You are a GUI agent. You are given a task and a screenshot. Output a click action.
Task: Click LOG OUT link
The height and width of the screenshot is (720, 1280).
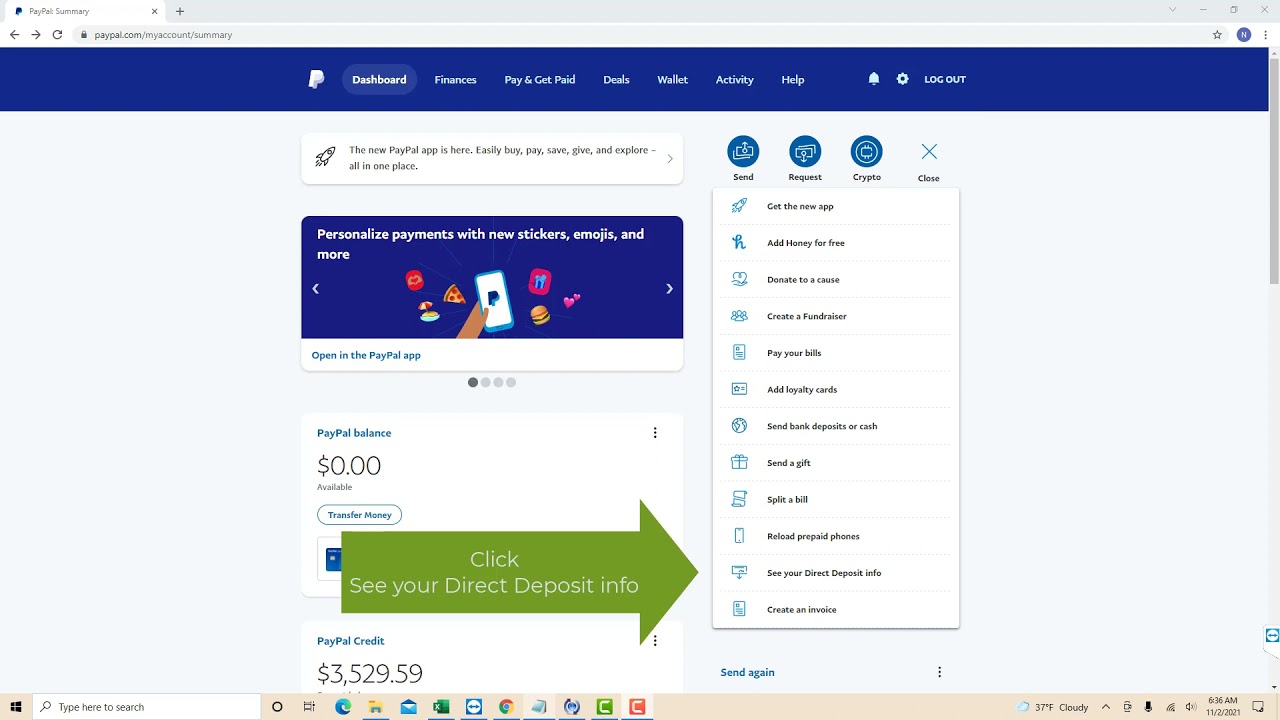pos(945,79)
